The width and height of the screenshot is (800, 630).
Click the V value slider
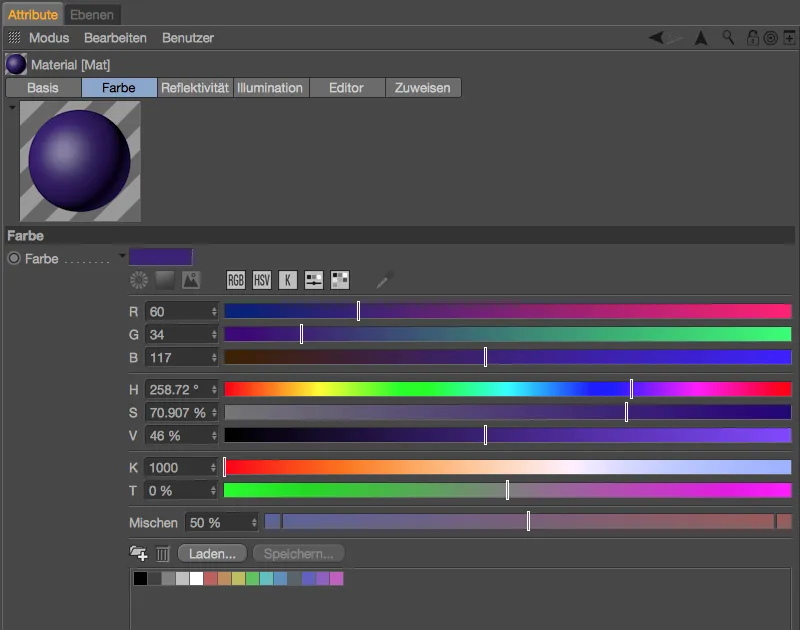point(508,435)
